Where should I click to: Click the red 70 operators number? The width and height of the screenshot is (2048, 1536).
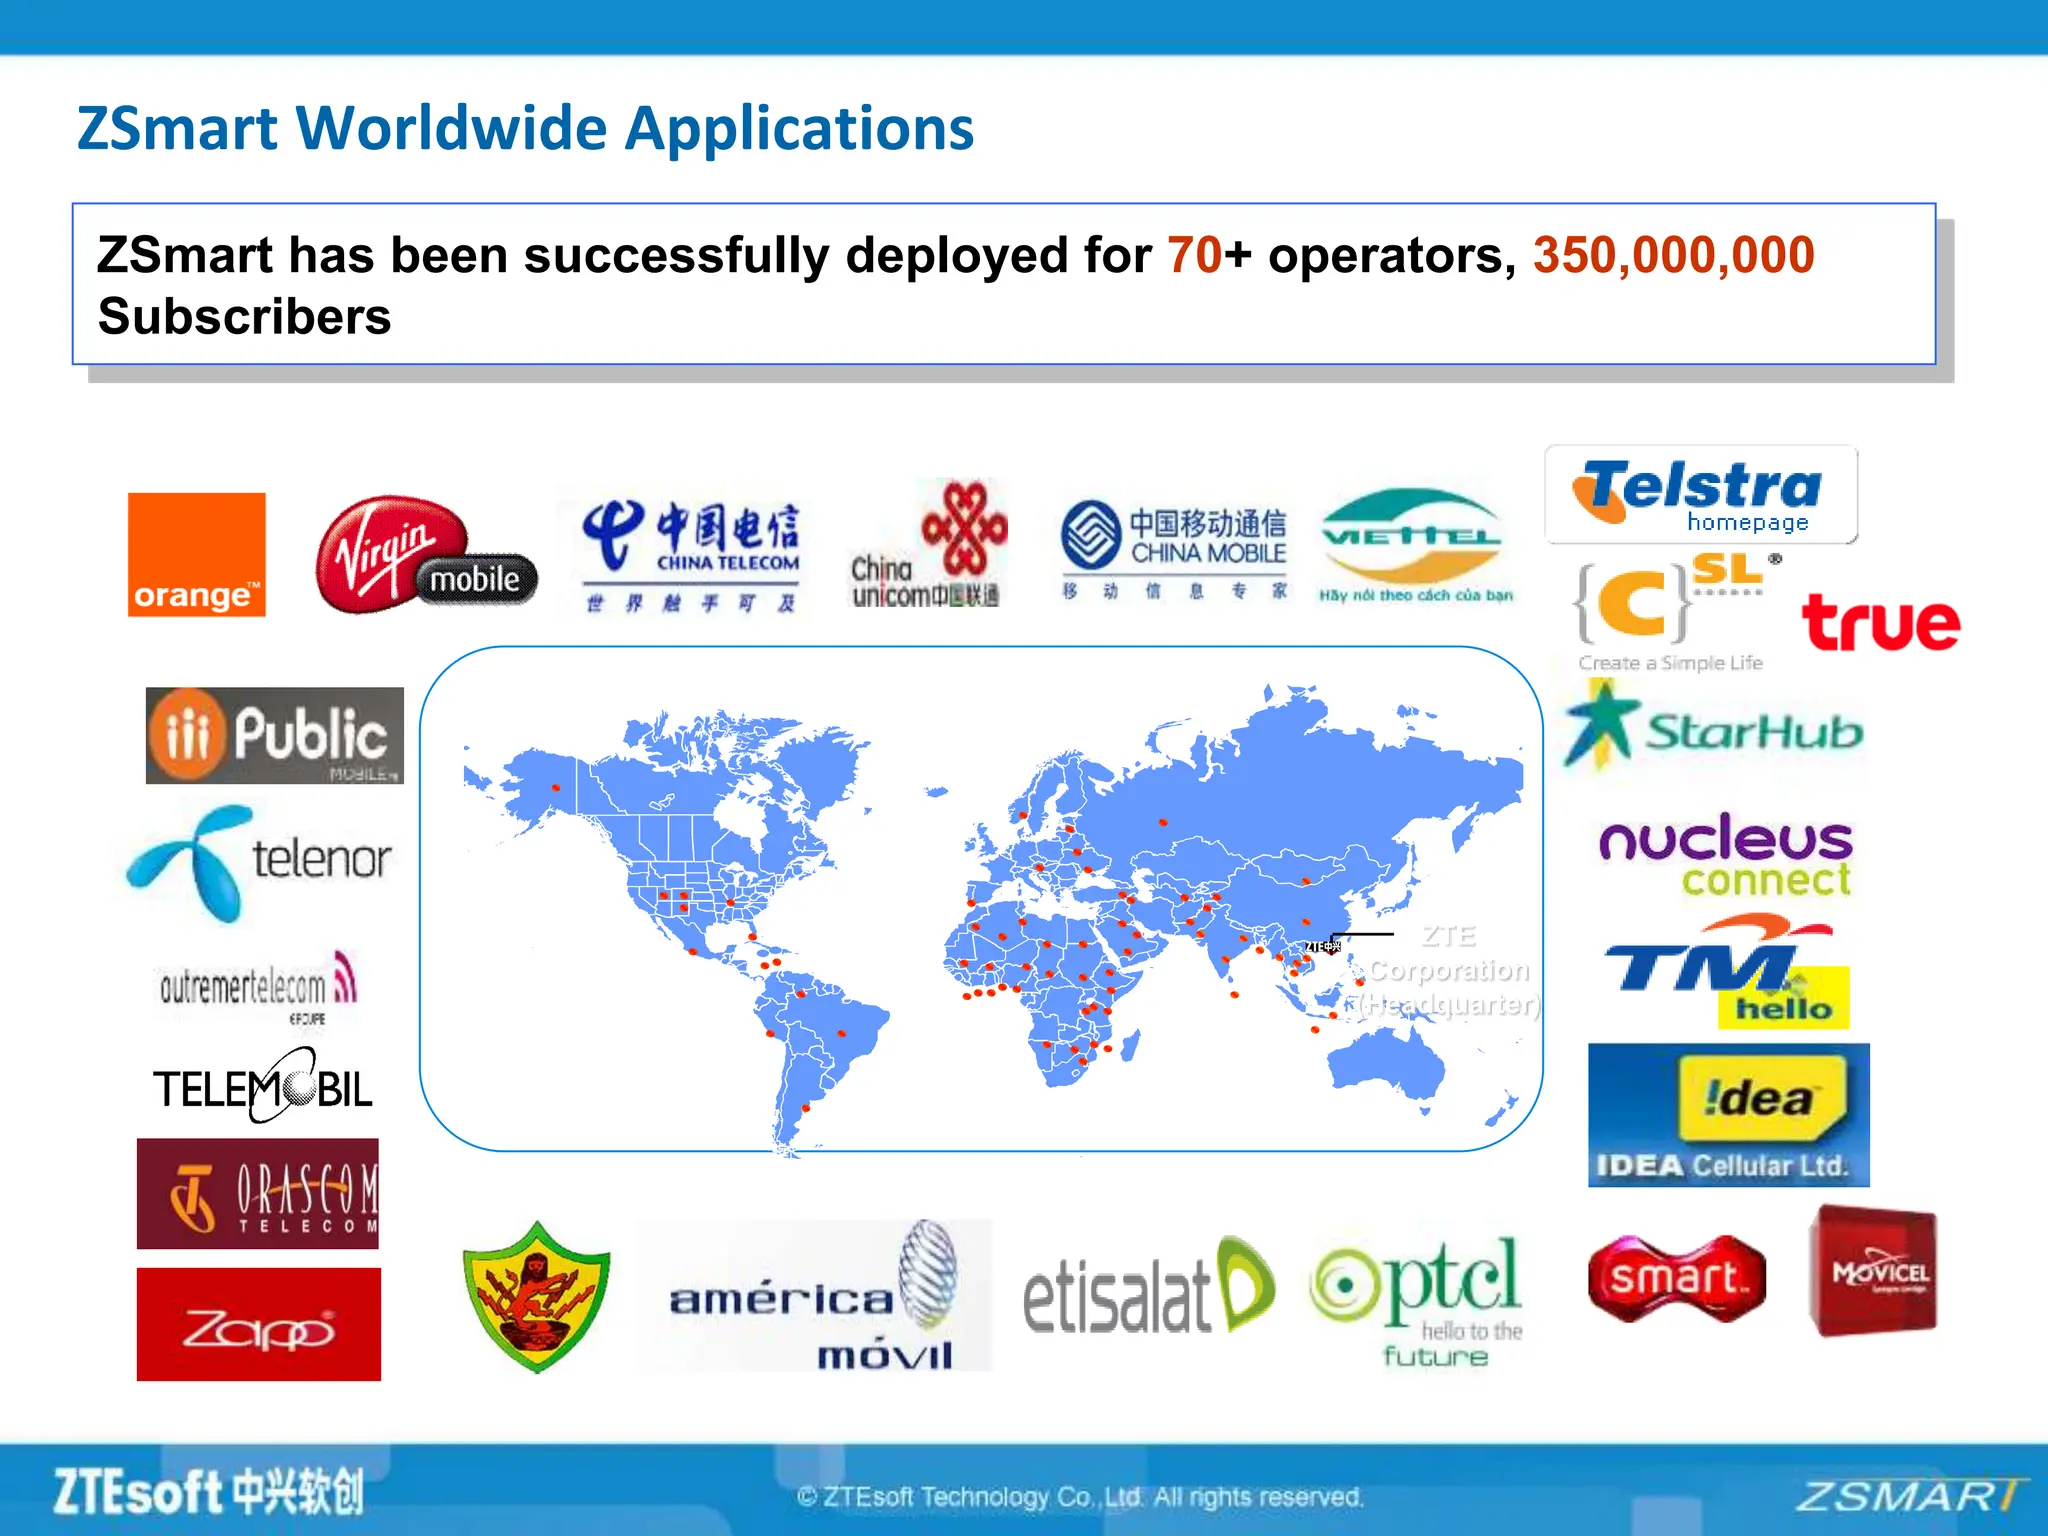point(1195,255)
